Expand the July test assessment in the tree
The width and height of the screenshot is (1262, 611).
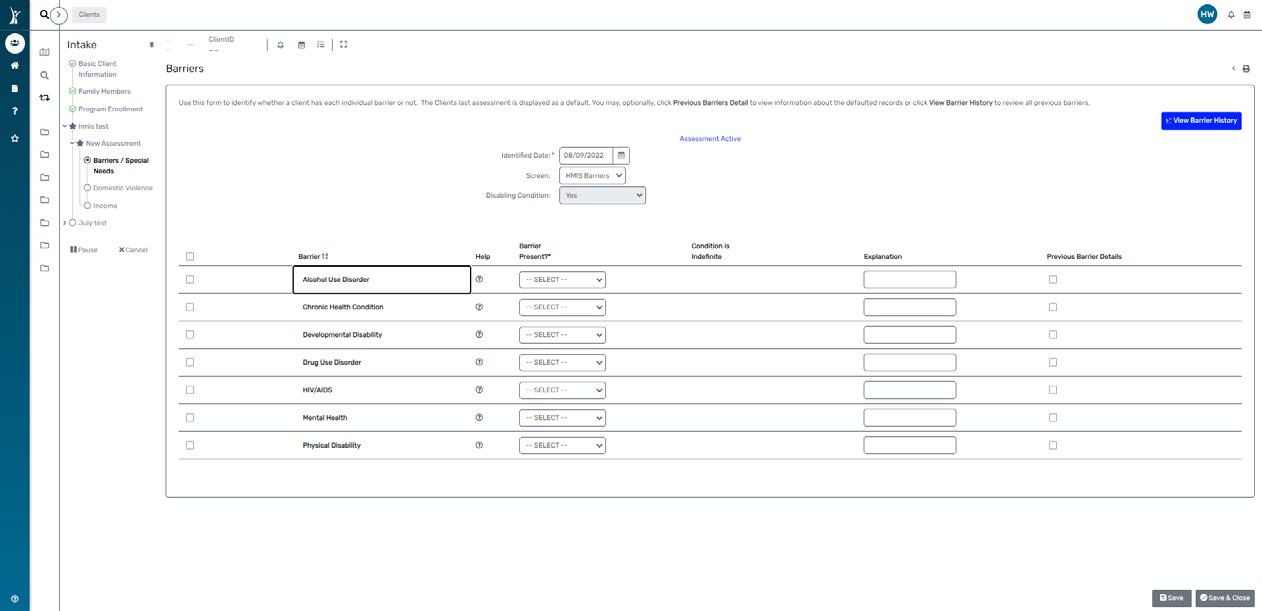point(63,222)
